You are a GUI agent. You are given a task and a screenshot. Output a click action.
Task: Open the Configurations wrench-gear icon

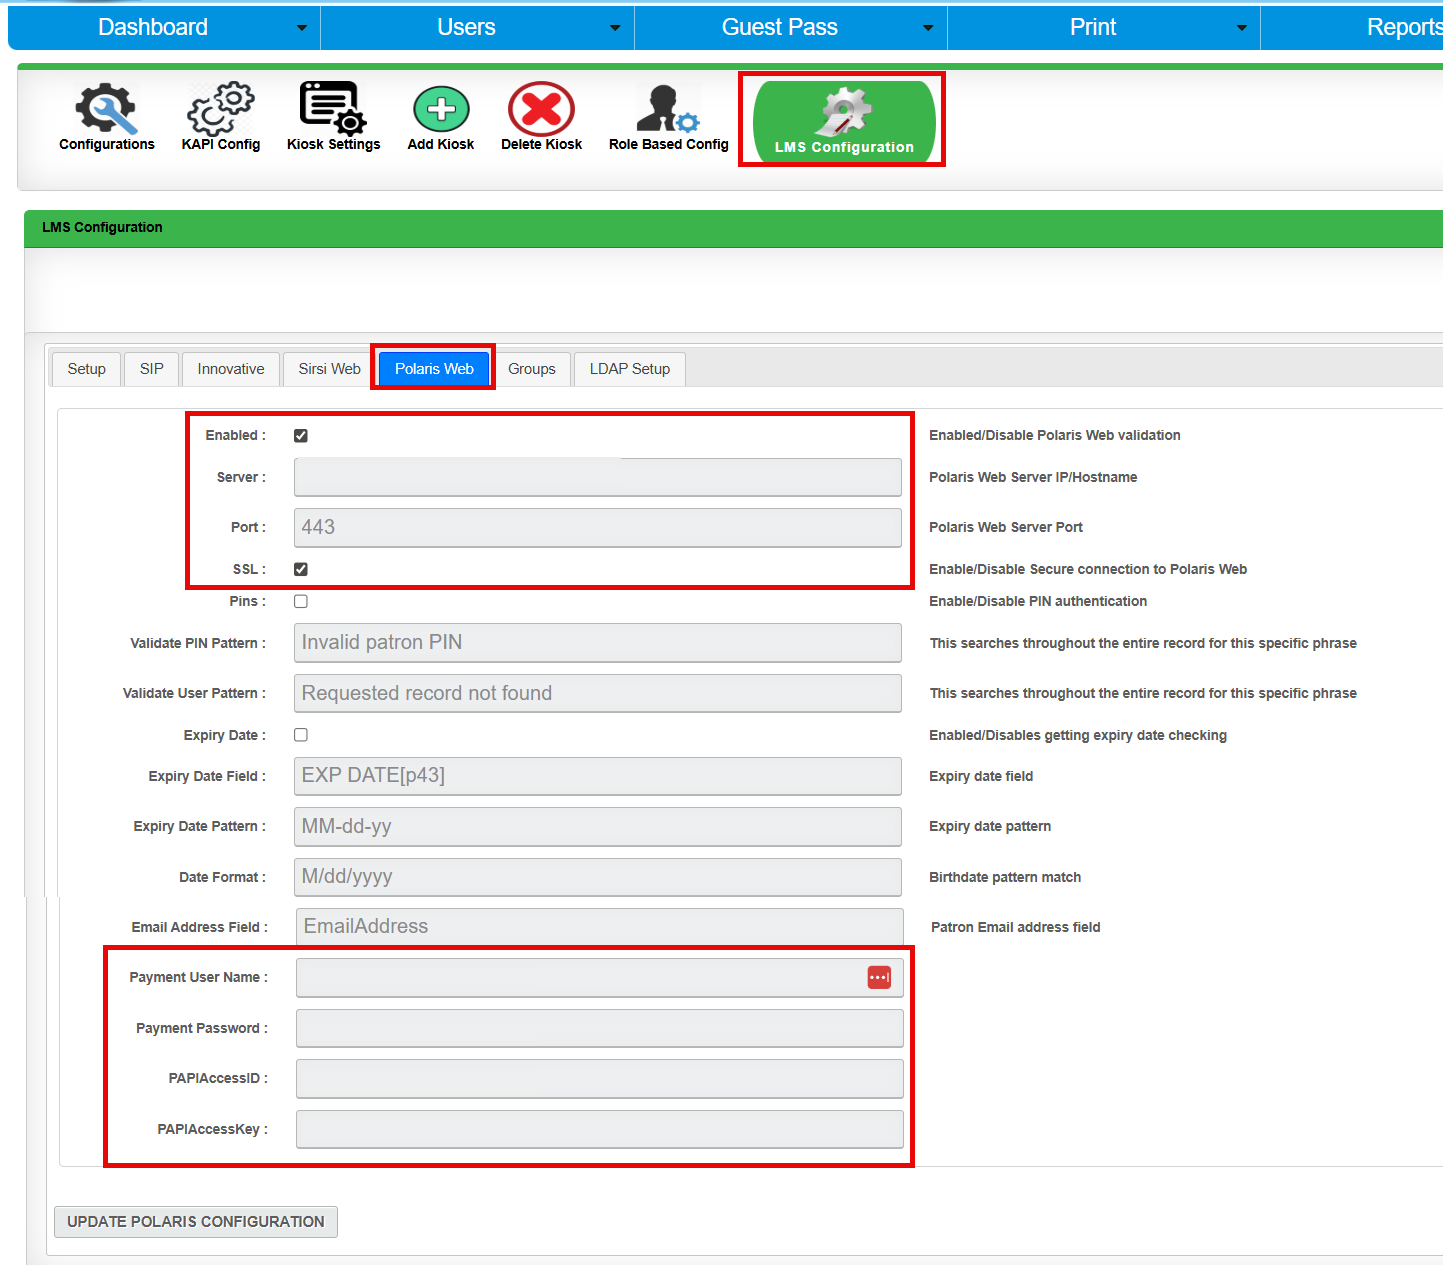tap(106, 110)
